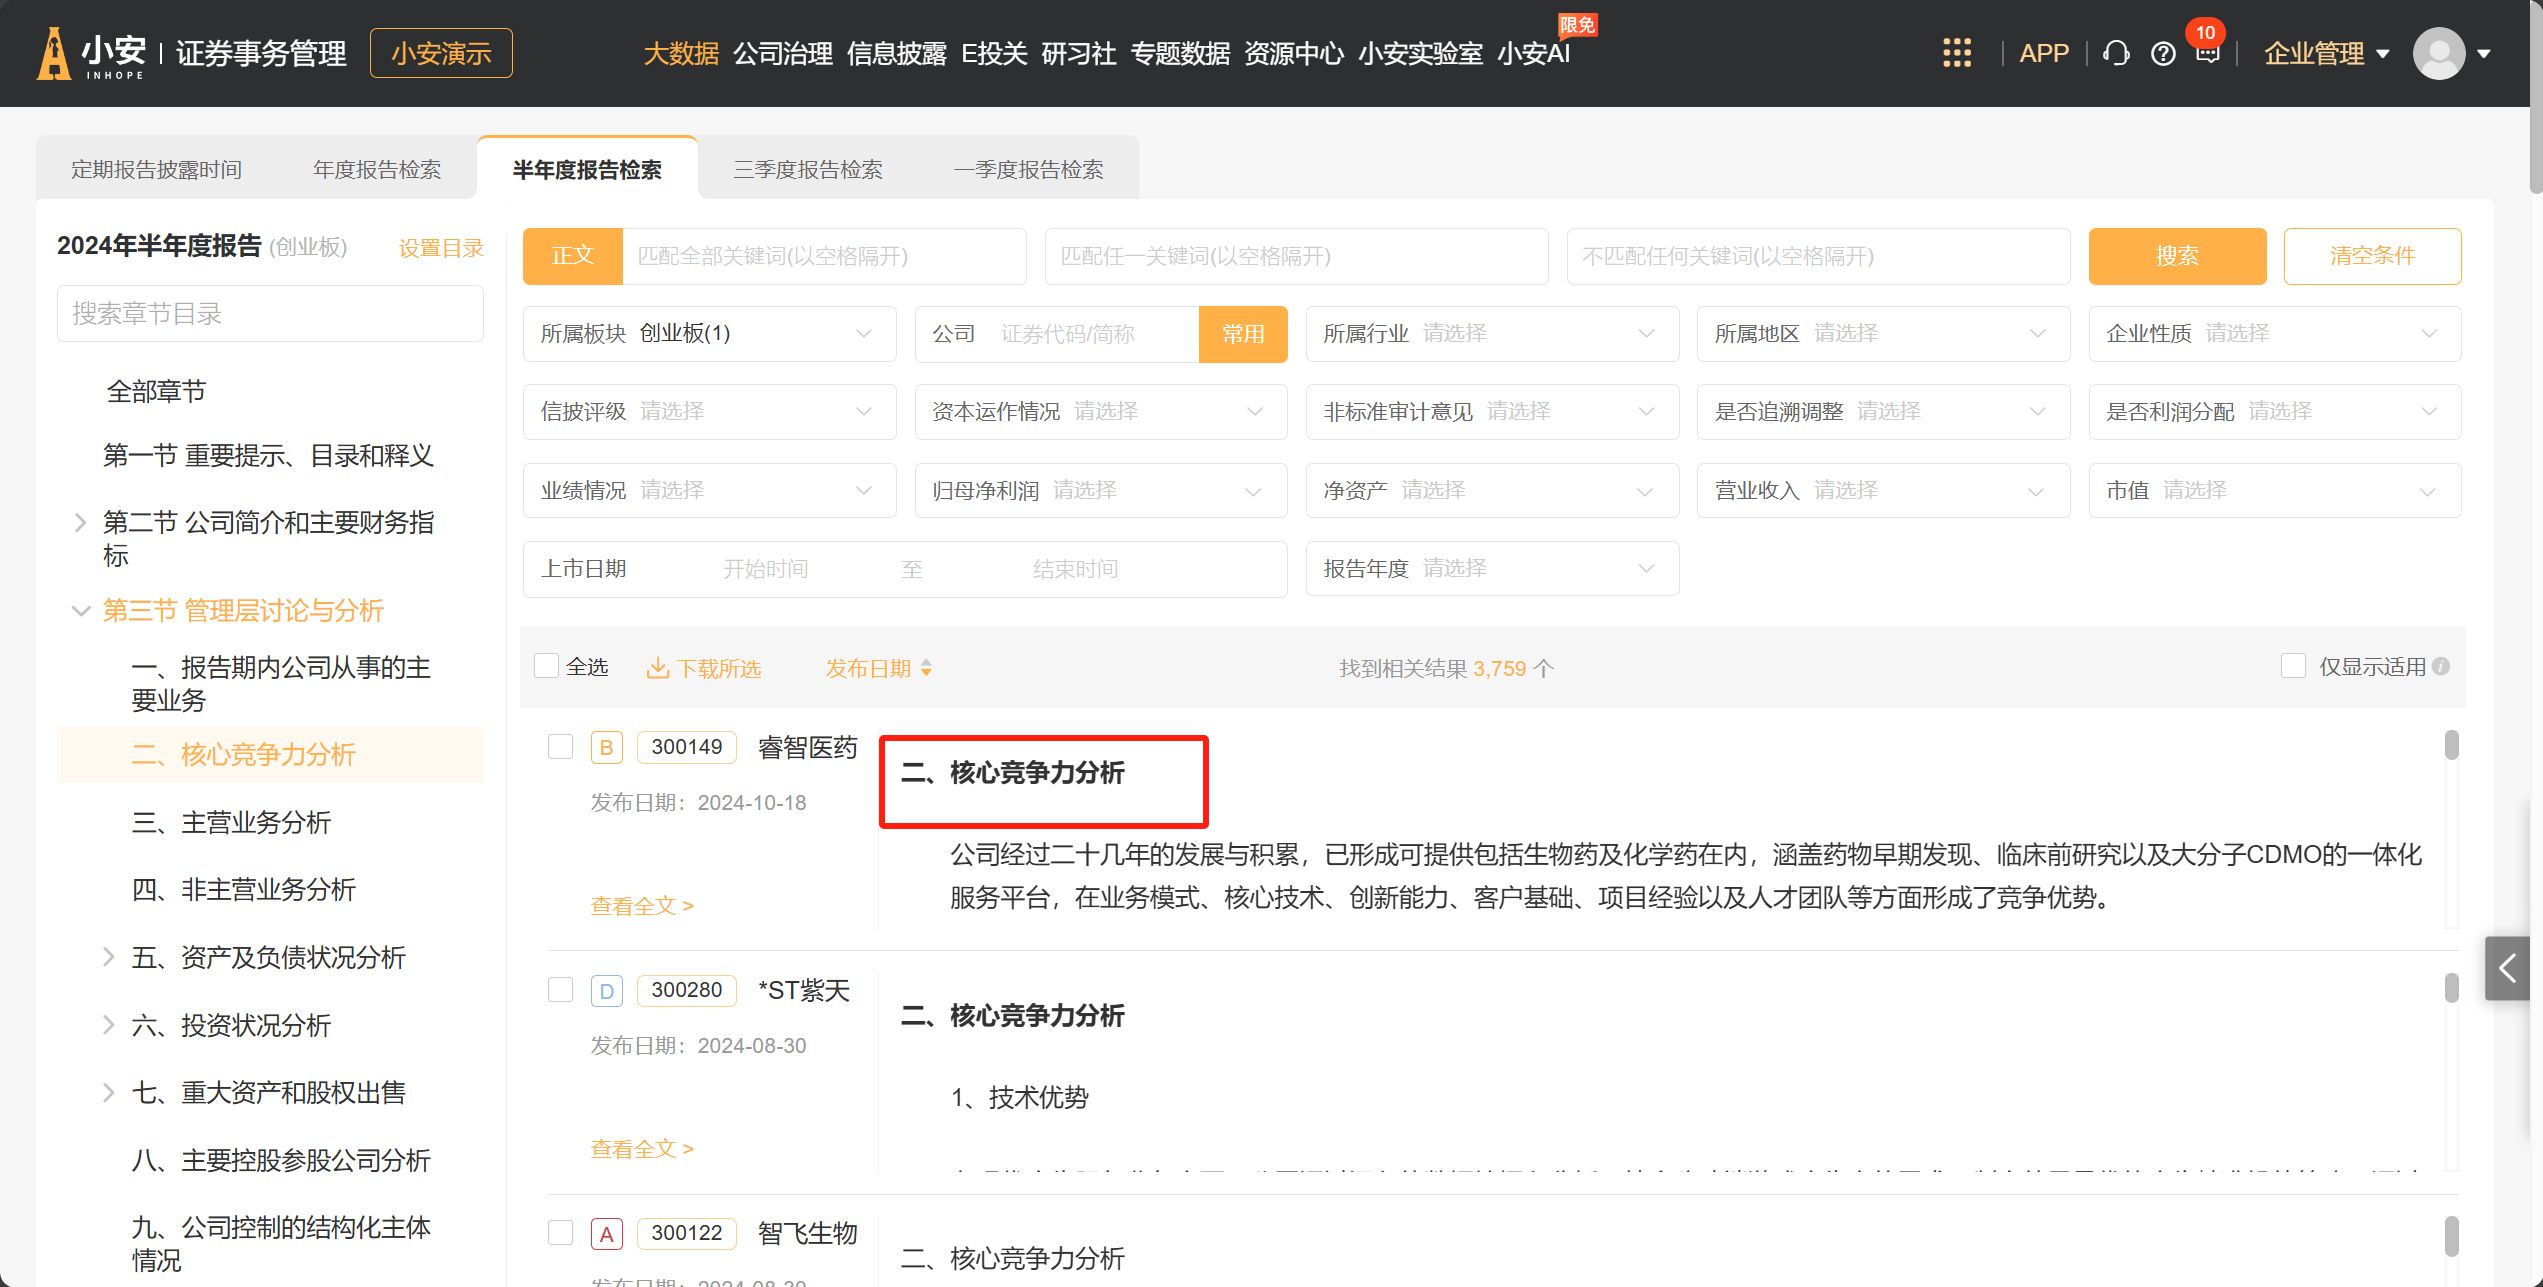The width and height of the screenshot is (2543, 1287).
Task: Click the 小安 INHOPE logo
Action: [91, 53]
